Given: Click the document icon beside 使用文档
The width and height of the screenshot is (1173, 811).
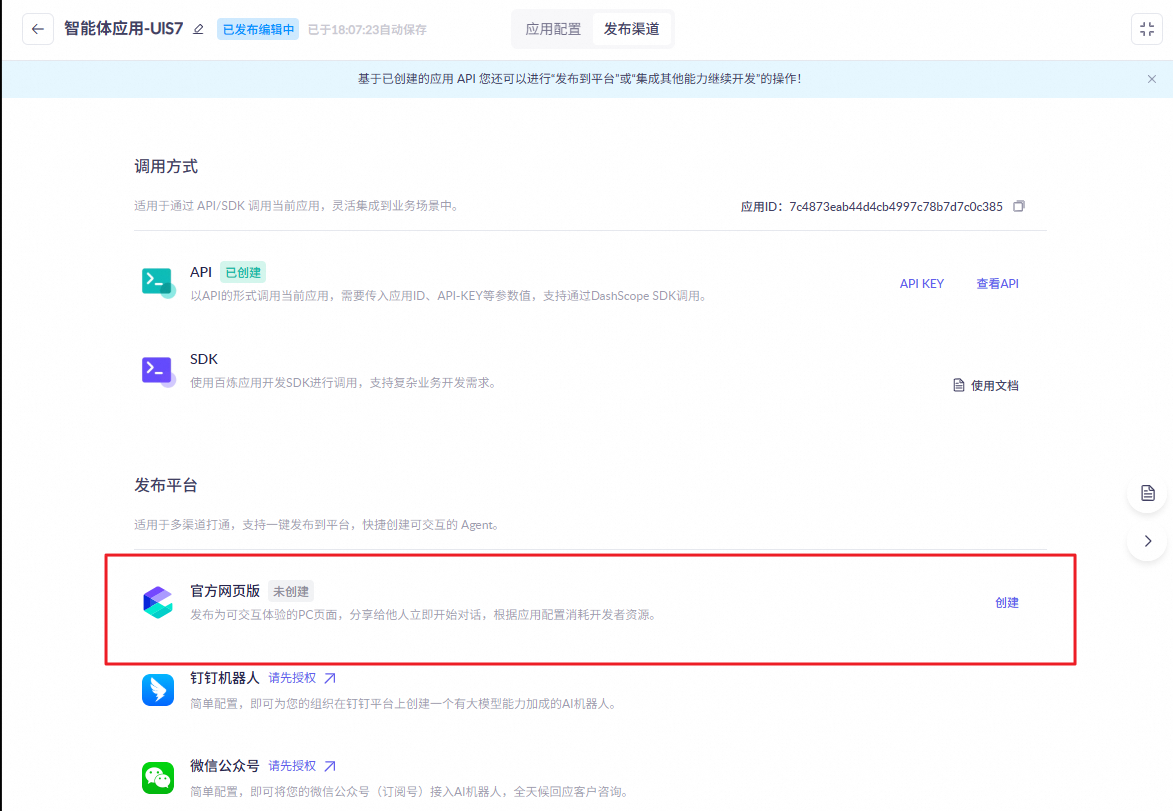Looking at the screenshot, I should (958, 385).
